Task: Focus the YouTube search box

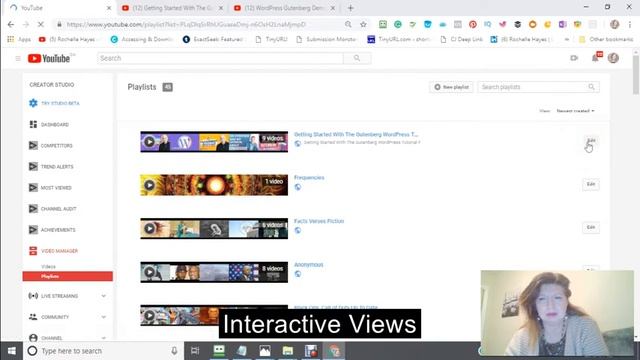Action: tap(220, 58)
